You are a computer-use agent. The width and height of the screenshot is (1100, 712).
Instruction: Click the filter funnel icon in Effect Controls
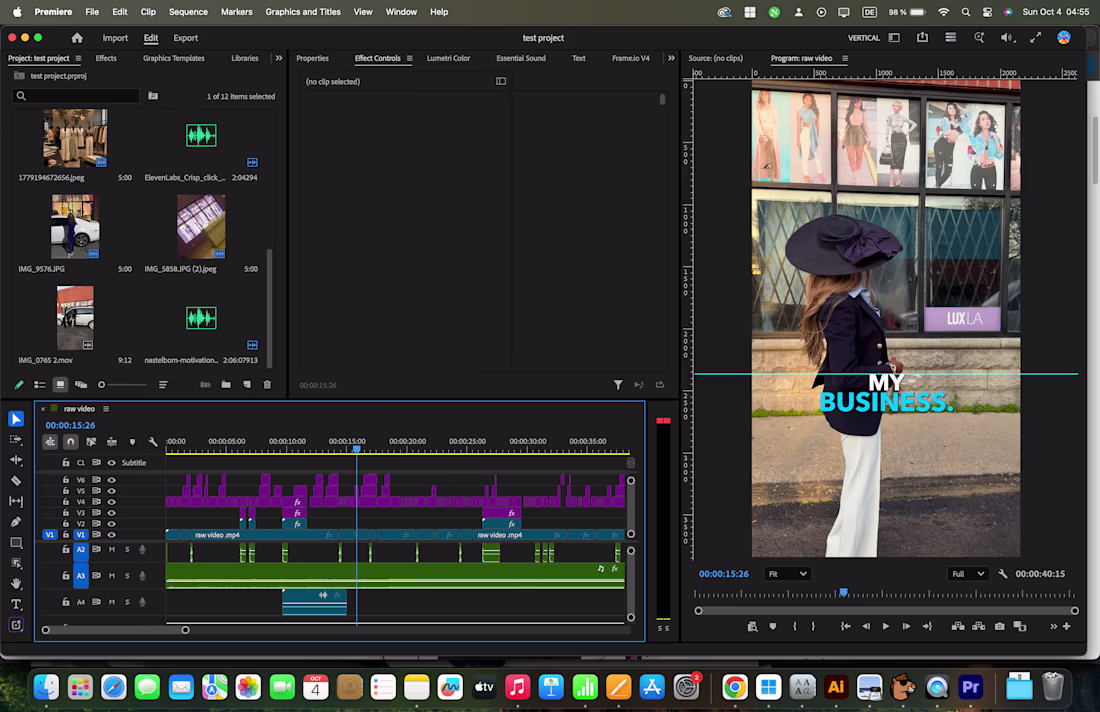618,385
